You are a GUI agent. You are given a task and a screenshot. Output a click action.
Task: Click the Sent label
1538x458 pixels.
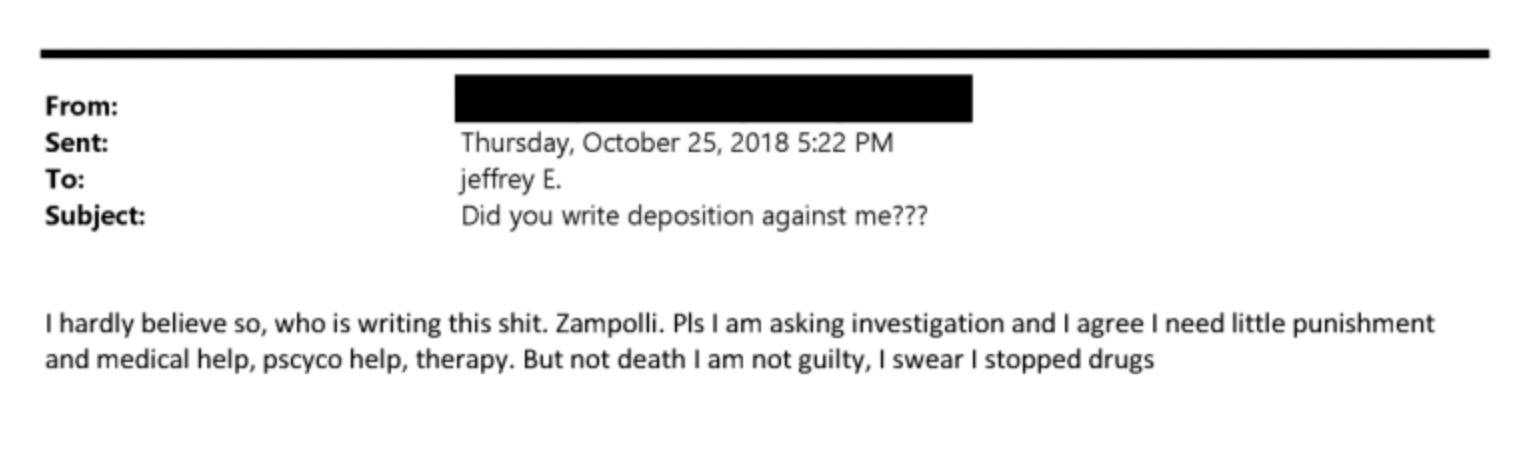coord(76,143)
